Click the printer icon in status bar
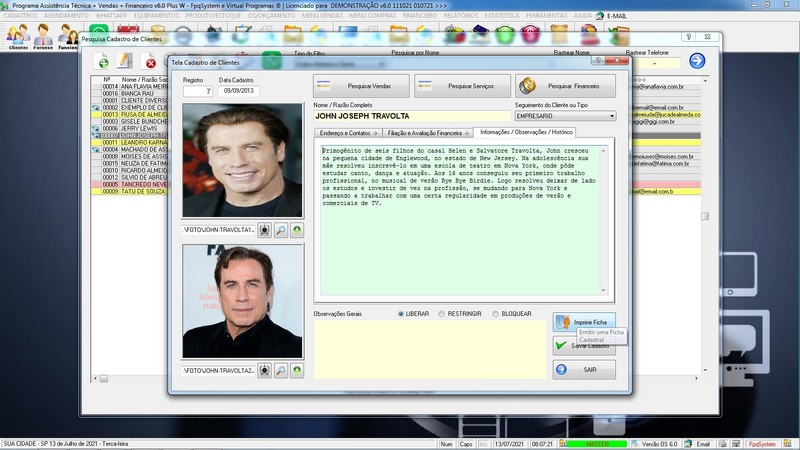This screenshot has height=450, width=800. pyautogui.click(x=723, y=444)
